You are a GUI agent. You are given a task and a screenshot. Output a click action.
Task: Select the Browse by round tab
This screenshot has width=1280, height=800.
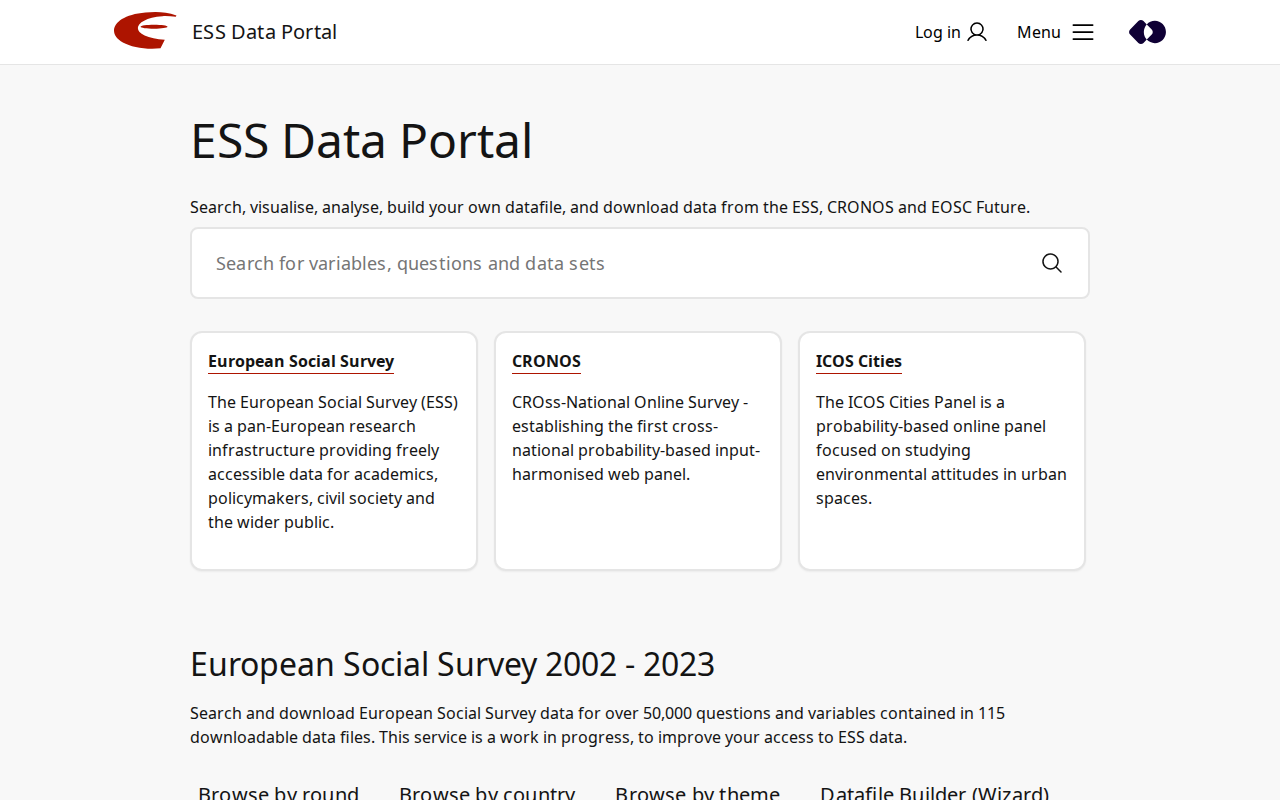(278, 792)
